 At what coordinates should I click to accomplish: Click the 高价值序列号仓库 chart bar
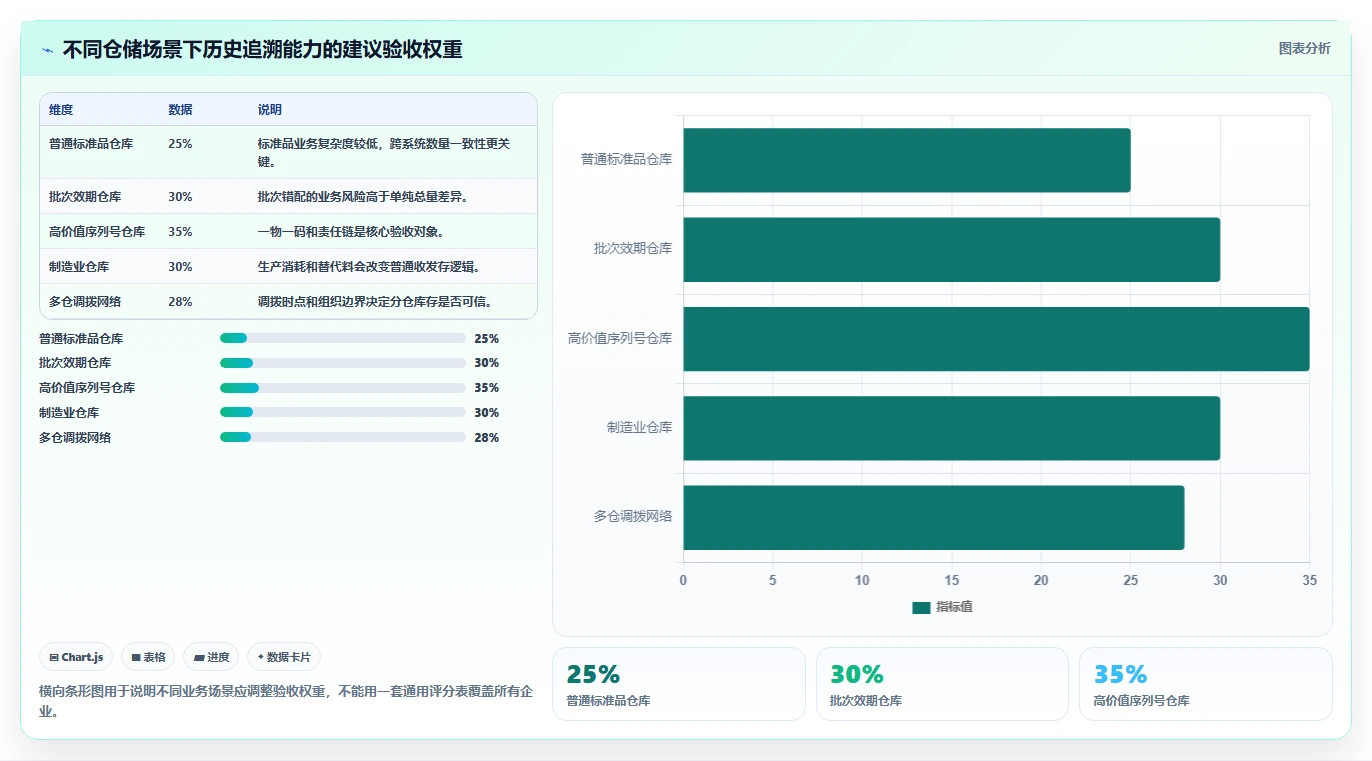tap(996, 338)
